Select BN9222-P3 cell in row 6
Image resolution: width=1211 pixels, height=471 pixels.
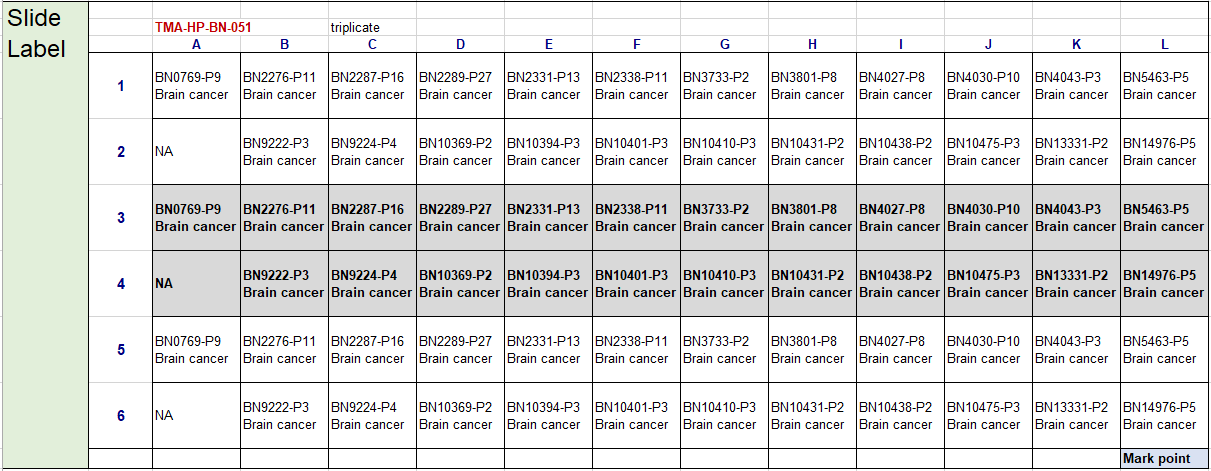(x=284, y=415)
